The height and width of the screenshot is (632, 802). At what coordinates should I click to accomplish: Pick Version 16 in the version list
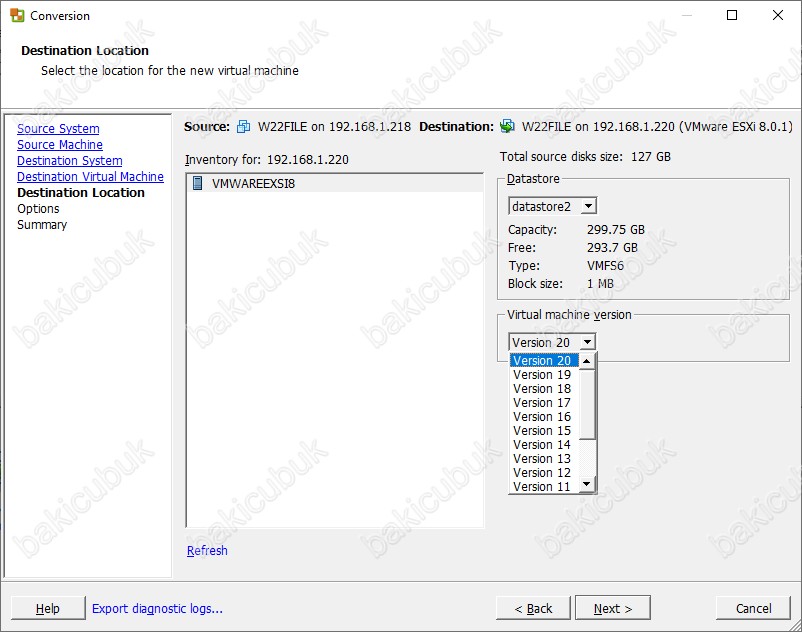(x=544, y=417)
